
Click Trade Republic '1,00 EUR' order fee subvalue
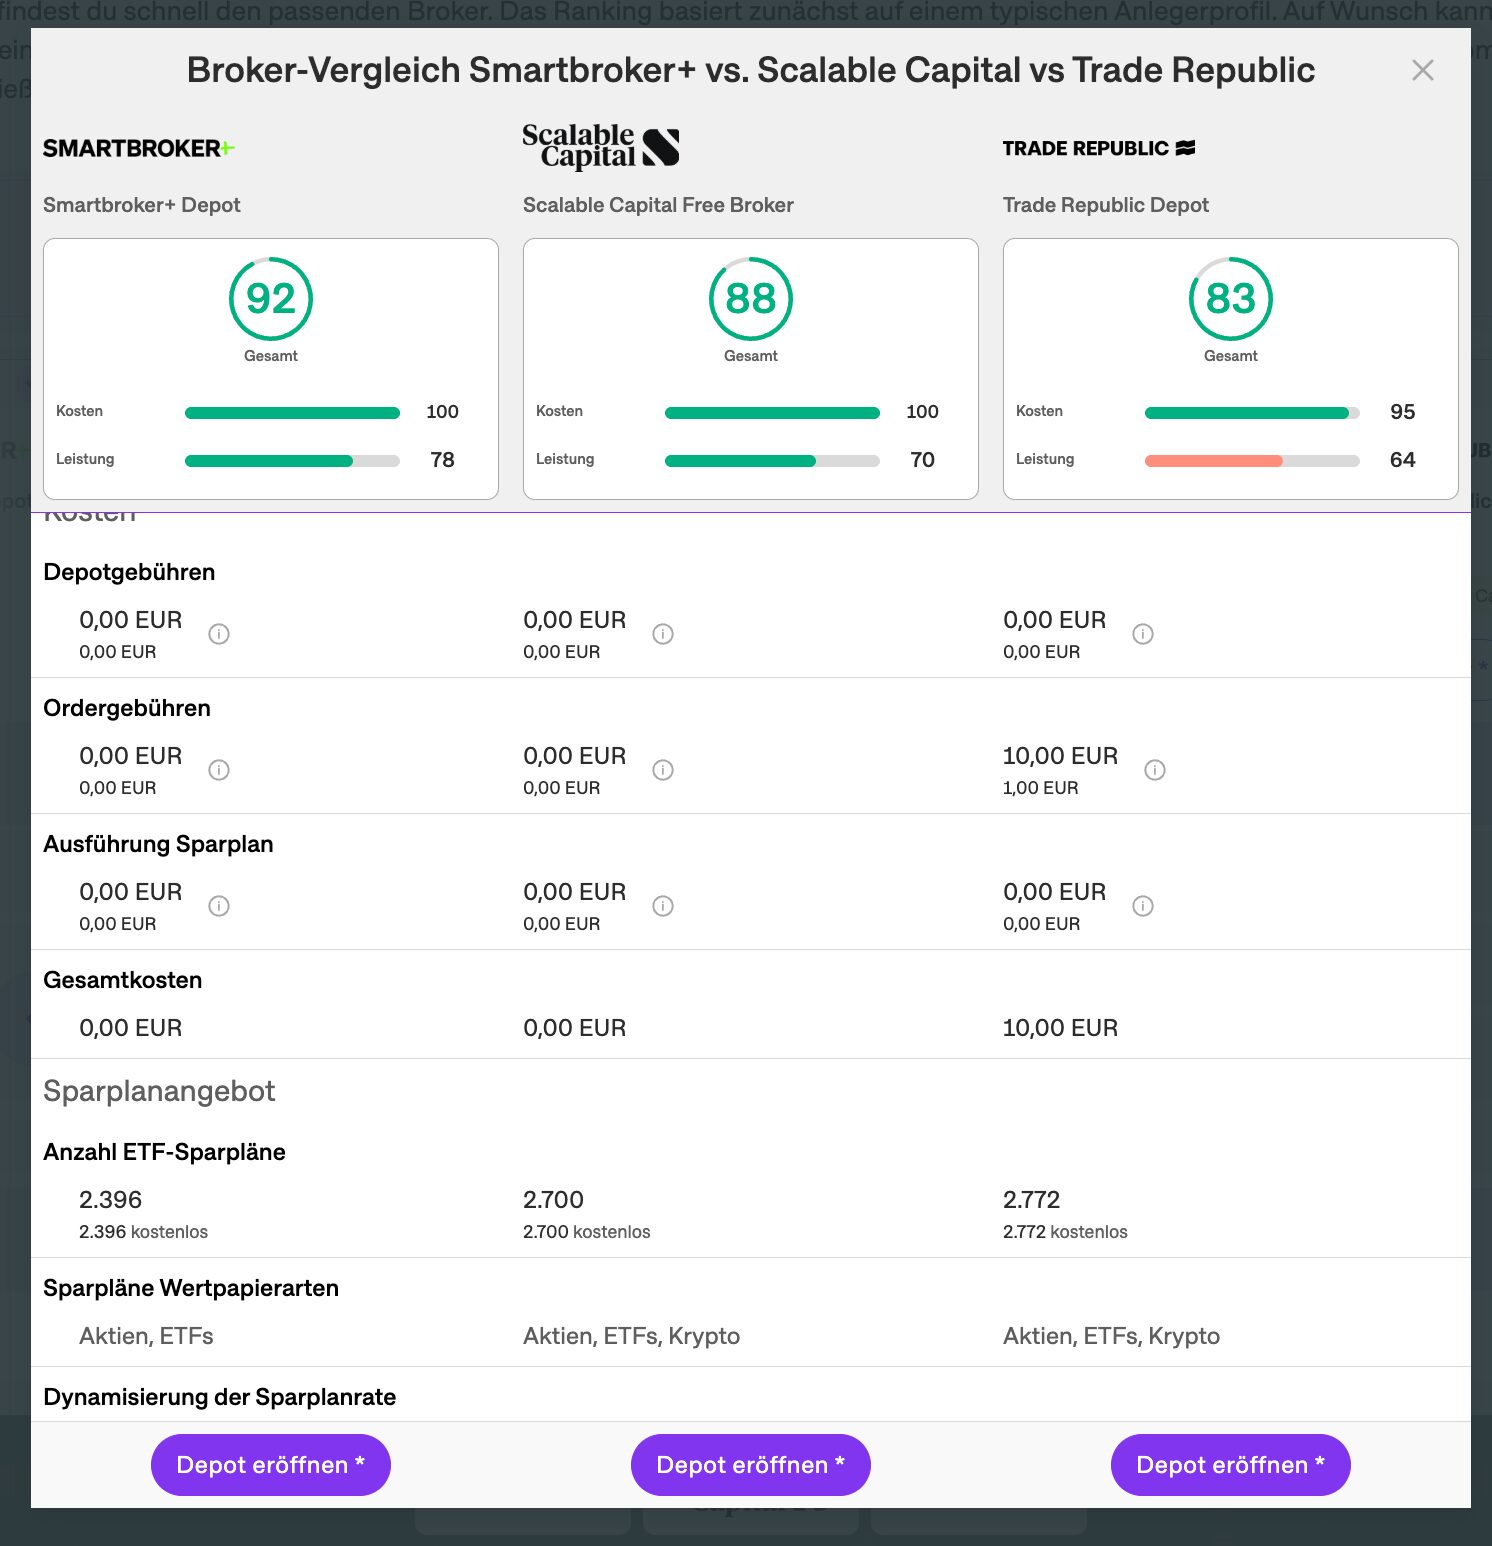(1041, 788)
